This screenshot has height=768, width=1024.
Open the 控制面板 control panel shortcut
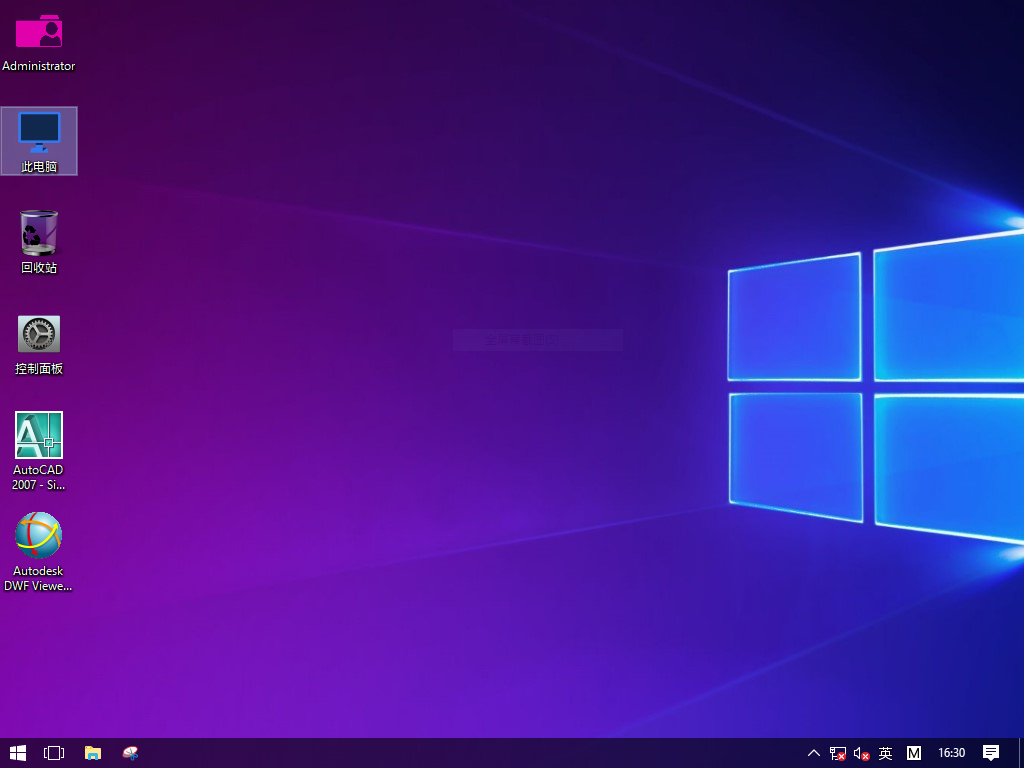pos(39,334)
